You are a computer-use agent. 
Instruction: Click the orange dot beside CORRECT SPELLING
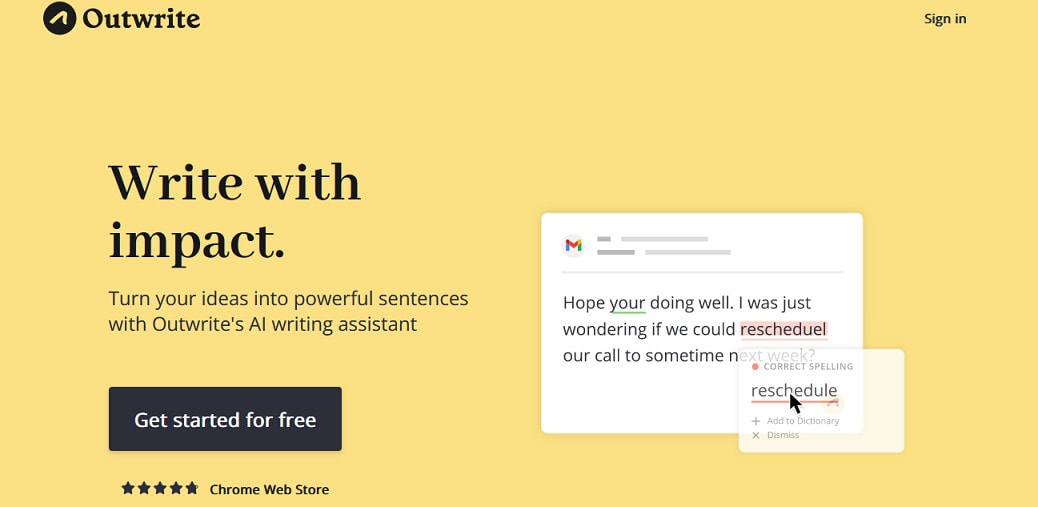coord(755,367)
